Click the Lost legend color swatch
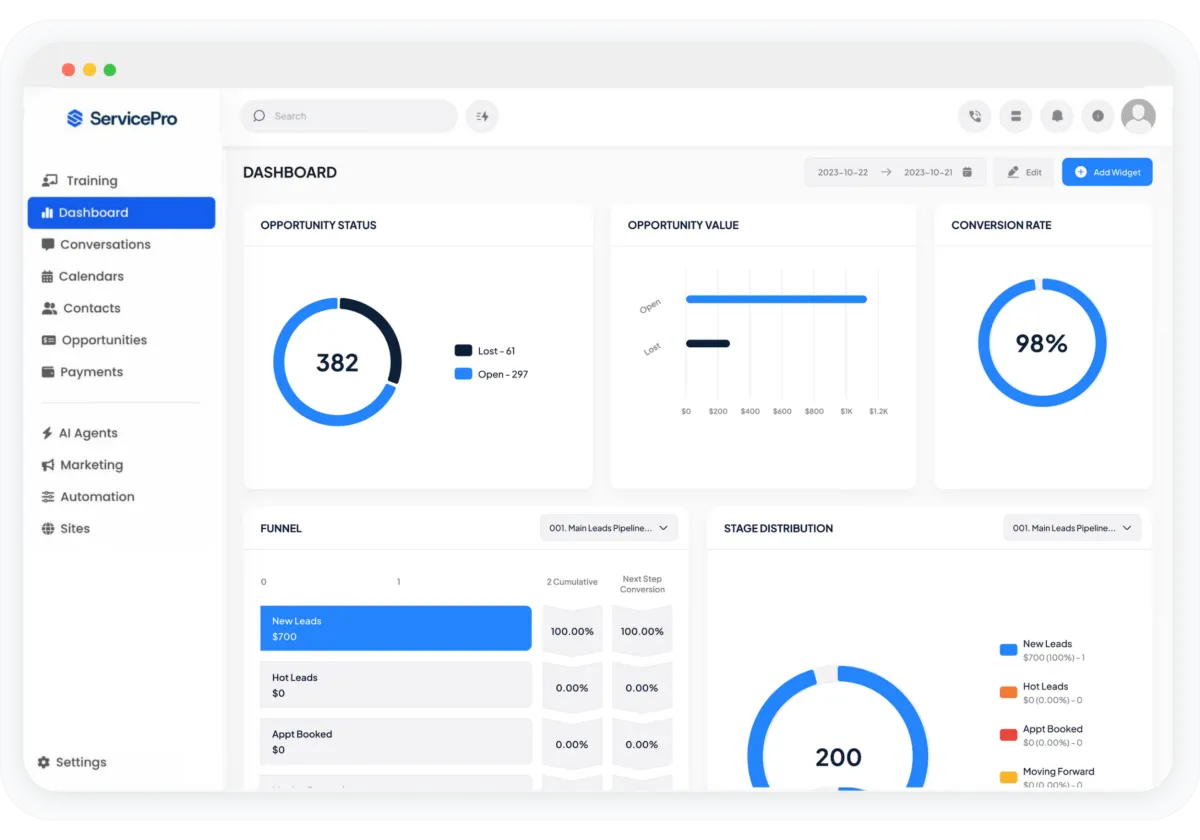The height and width of the screenshot is (840, 1200). (x=463, y=351)
